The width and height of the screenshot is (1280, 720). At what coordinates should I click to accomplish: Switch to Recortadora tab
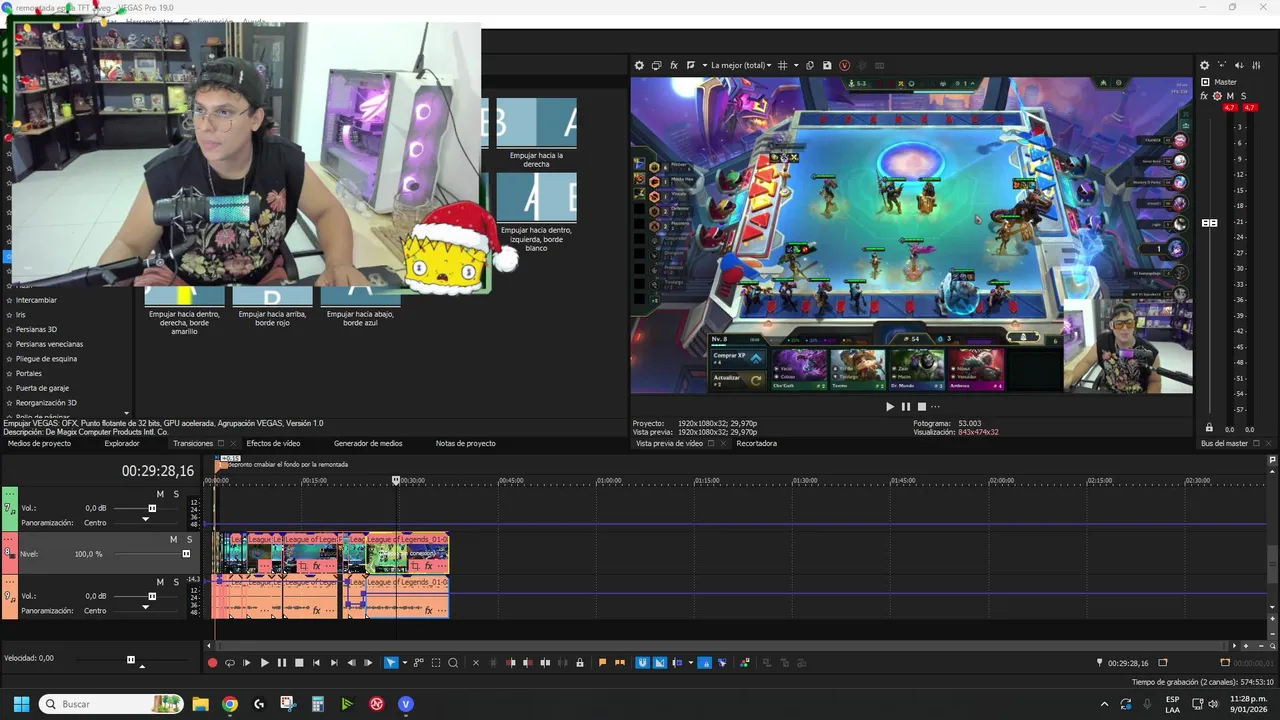(x=756, y=444)
